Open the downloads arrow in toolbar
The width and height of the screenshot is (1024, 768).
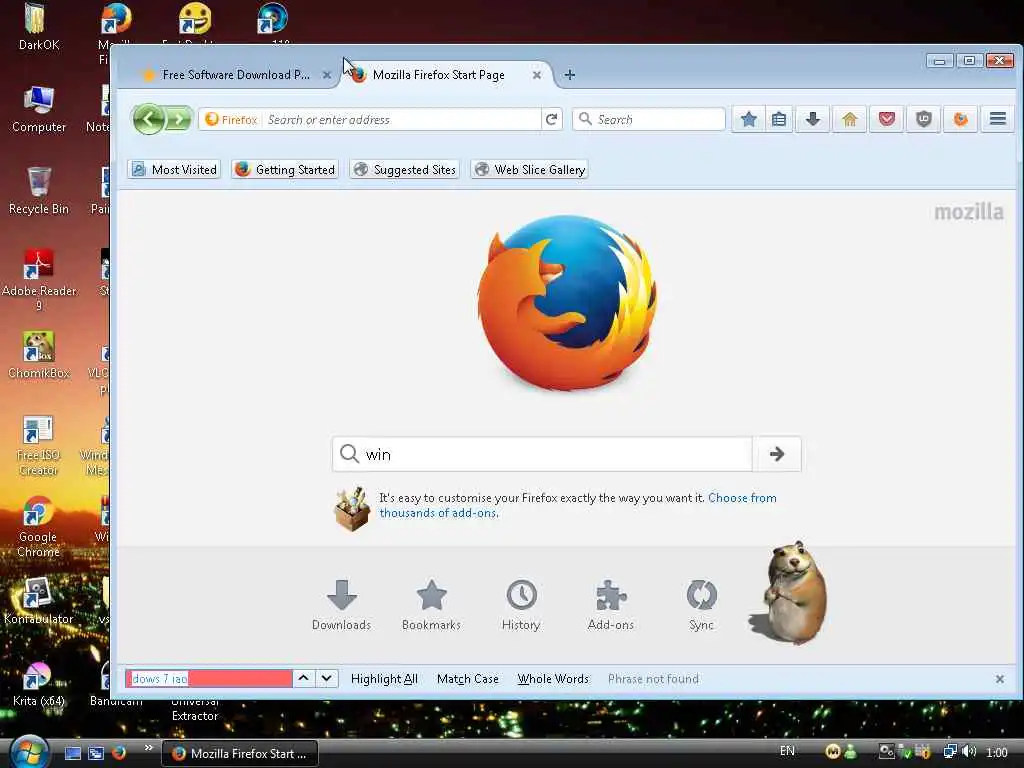813,120
